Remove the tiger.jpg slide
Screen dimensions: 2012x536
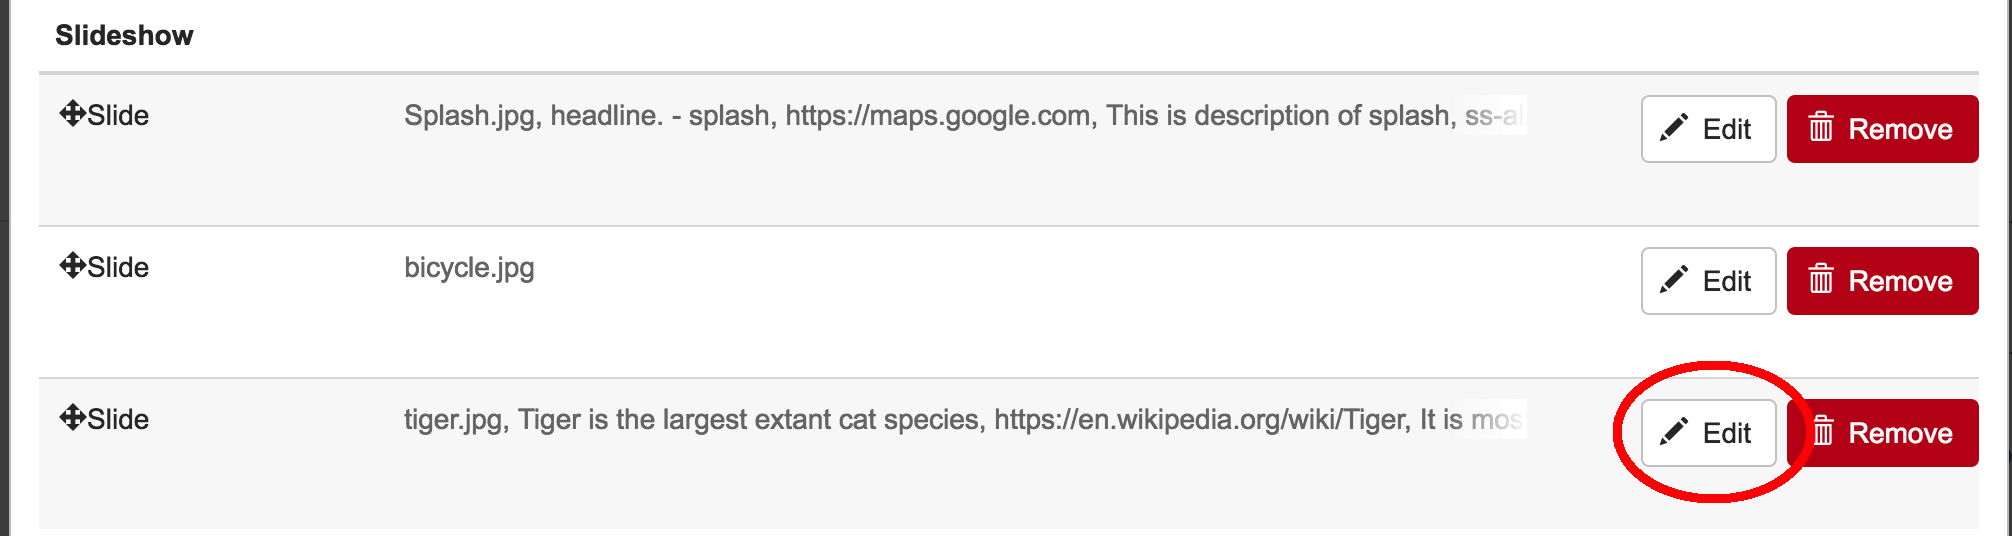pos(1882,433)
